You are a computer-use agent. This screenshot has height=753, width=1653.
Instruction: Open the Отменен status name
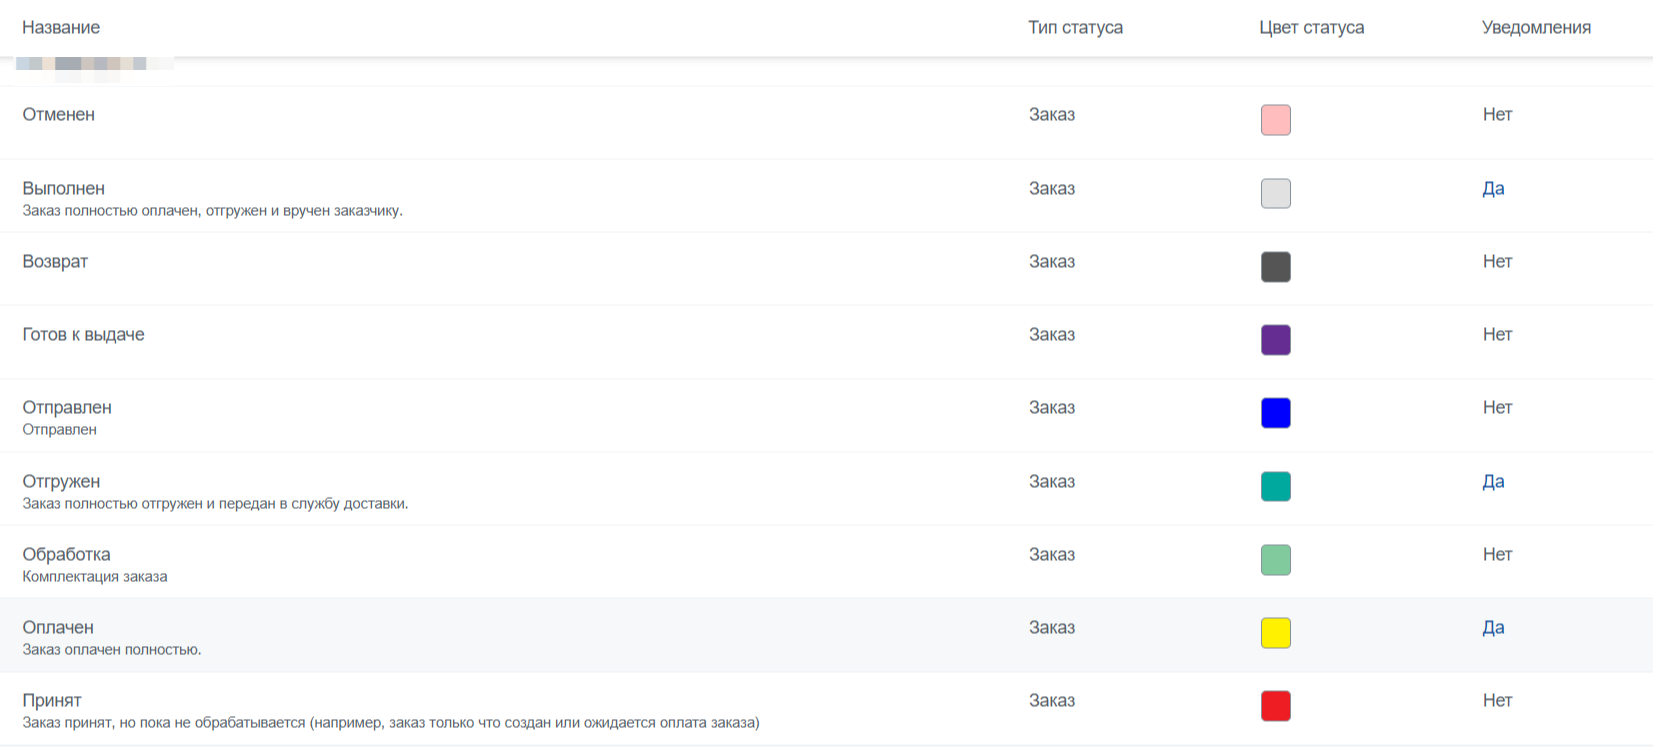(x=58, y=114)
